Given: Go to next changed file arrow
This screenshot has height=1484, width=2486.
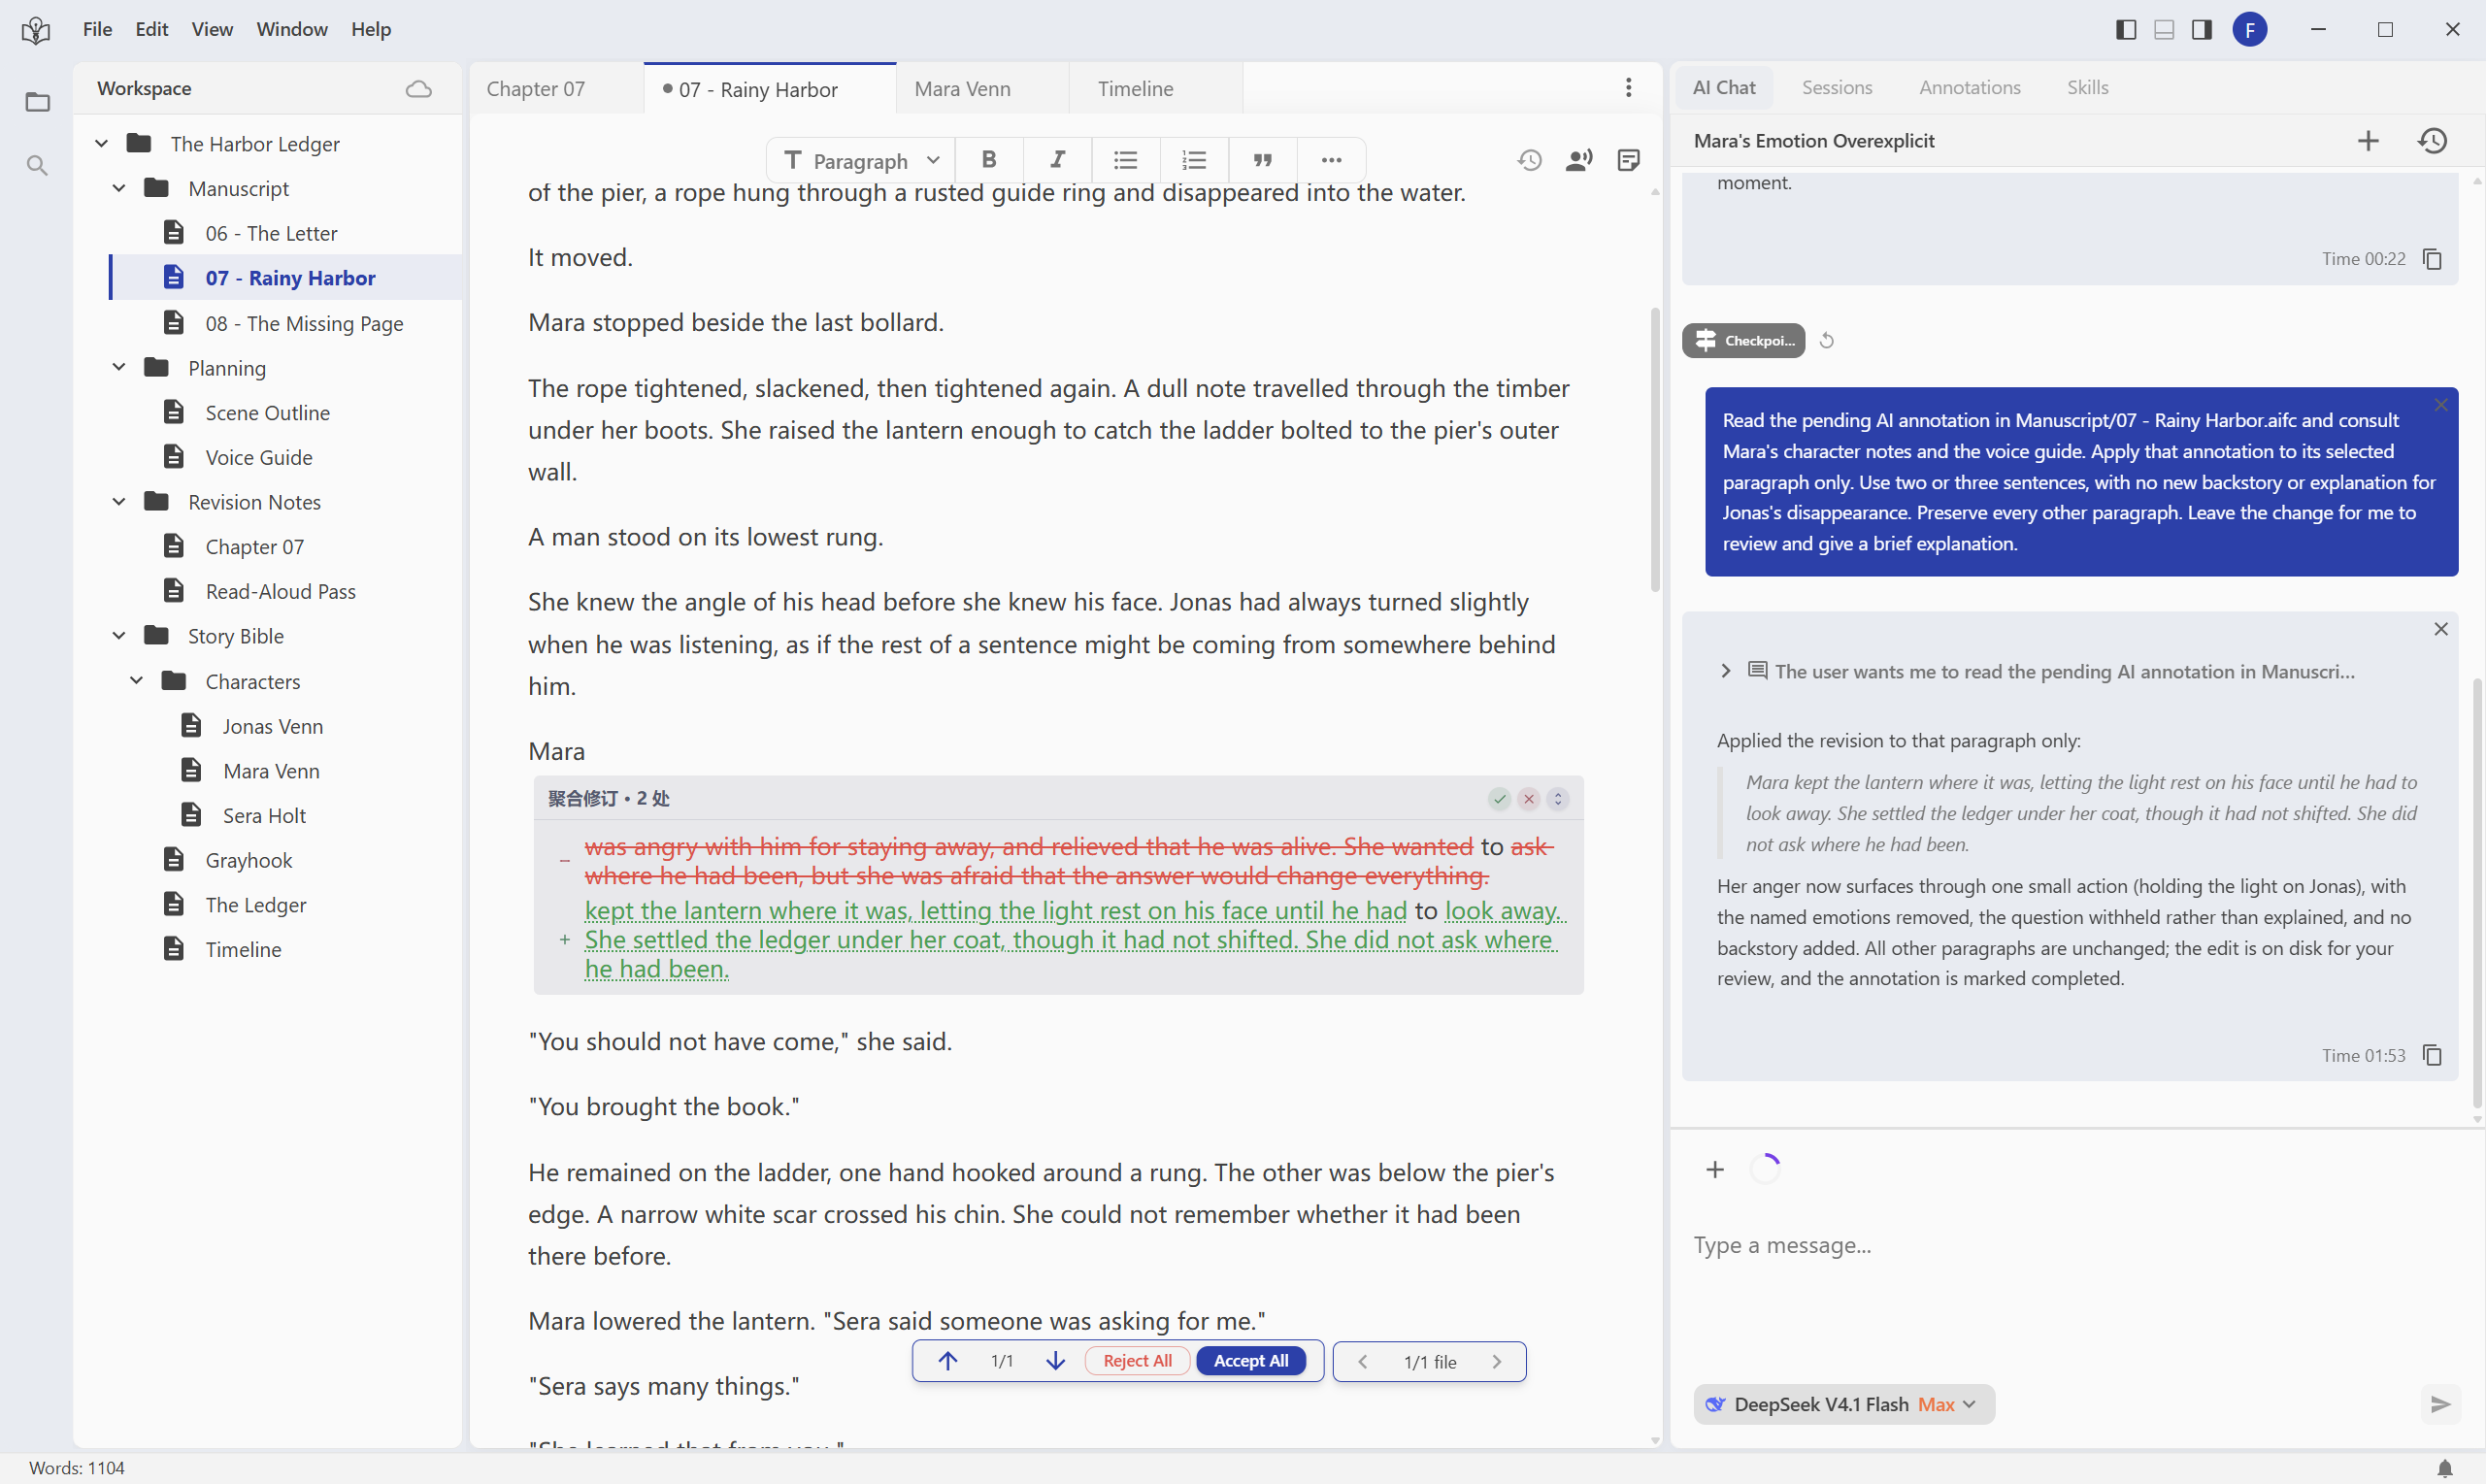Looking at the screenshot, I should coord(1497,1362).
